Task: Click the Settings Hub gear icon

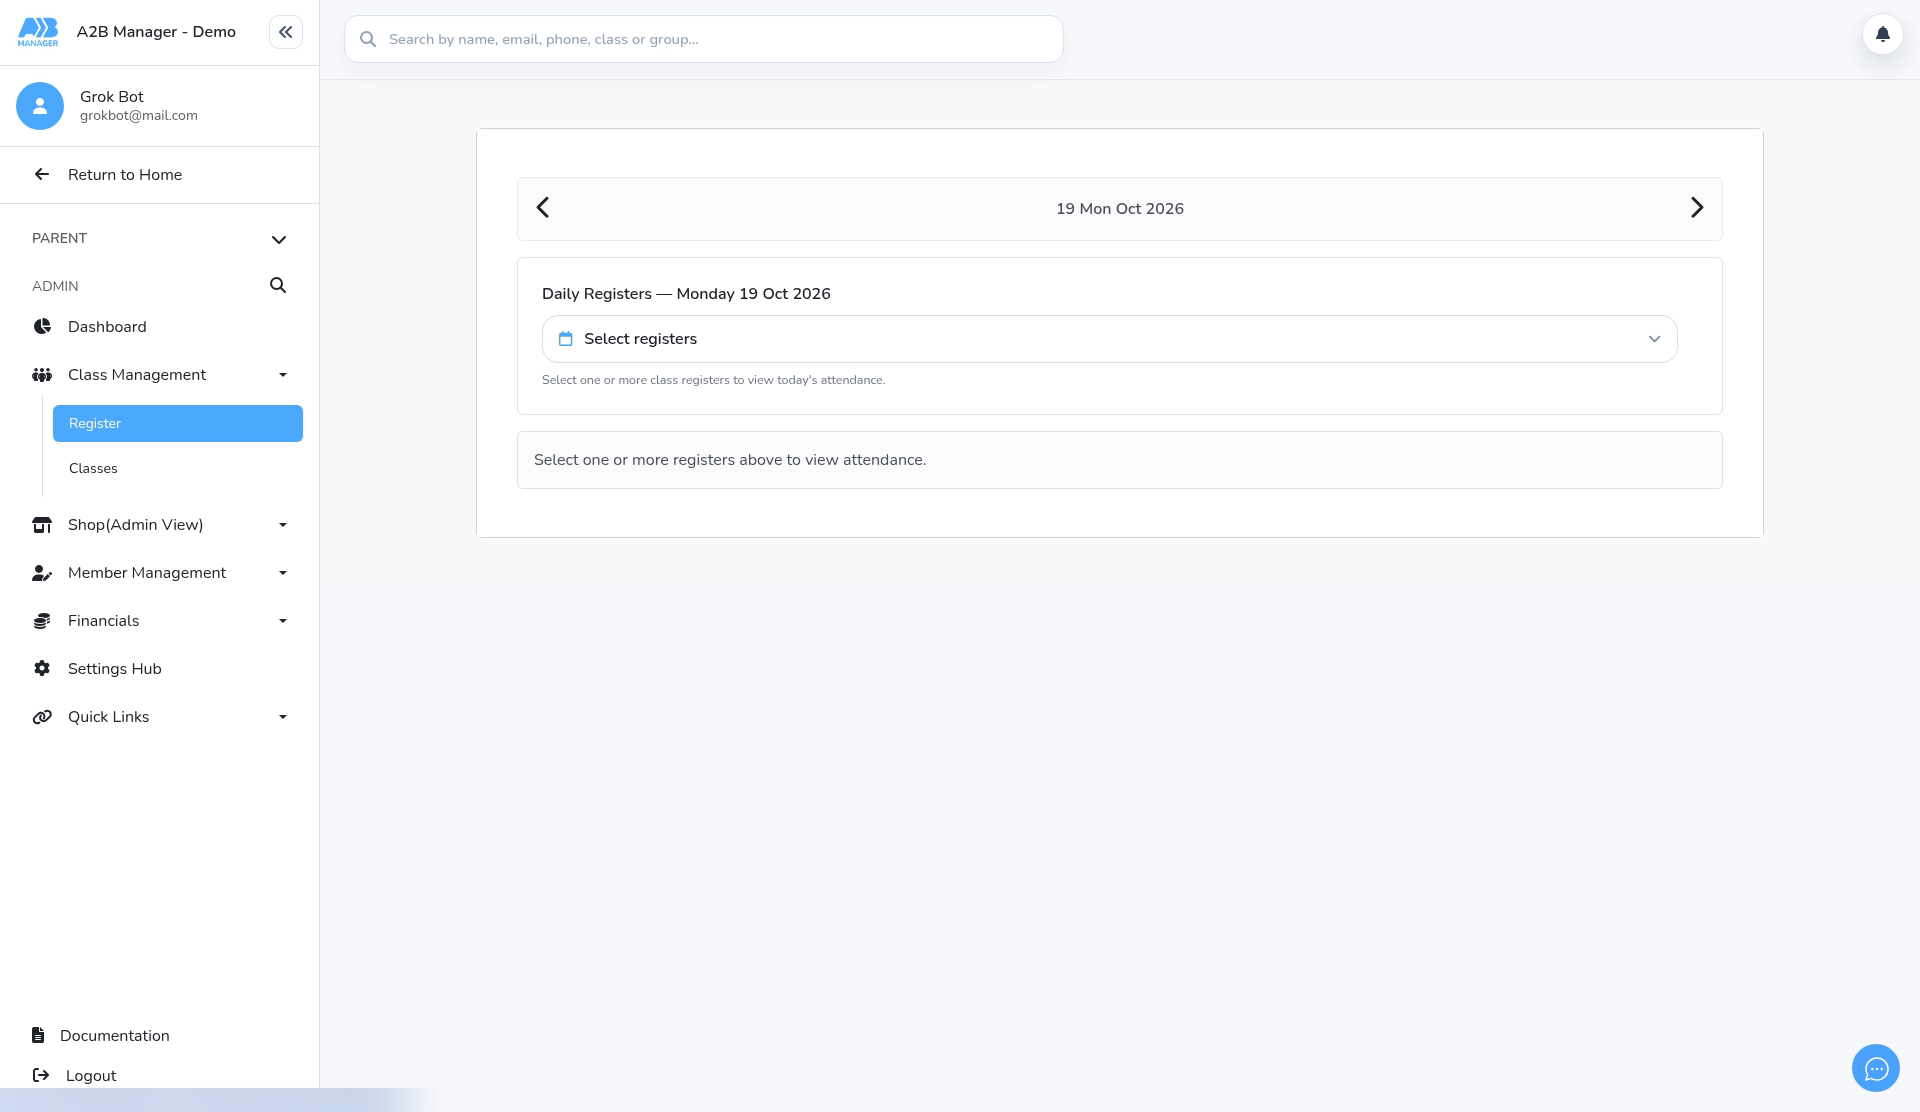Action: point(42,669)
